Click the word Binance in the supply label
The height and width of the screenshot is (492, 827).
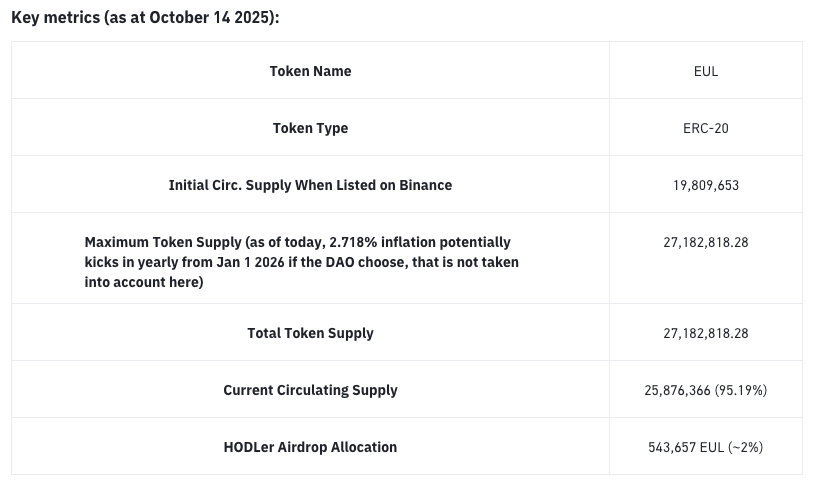[x=425, y=185]
